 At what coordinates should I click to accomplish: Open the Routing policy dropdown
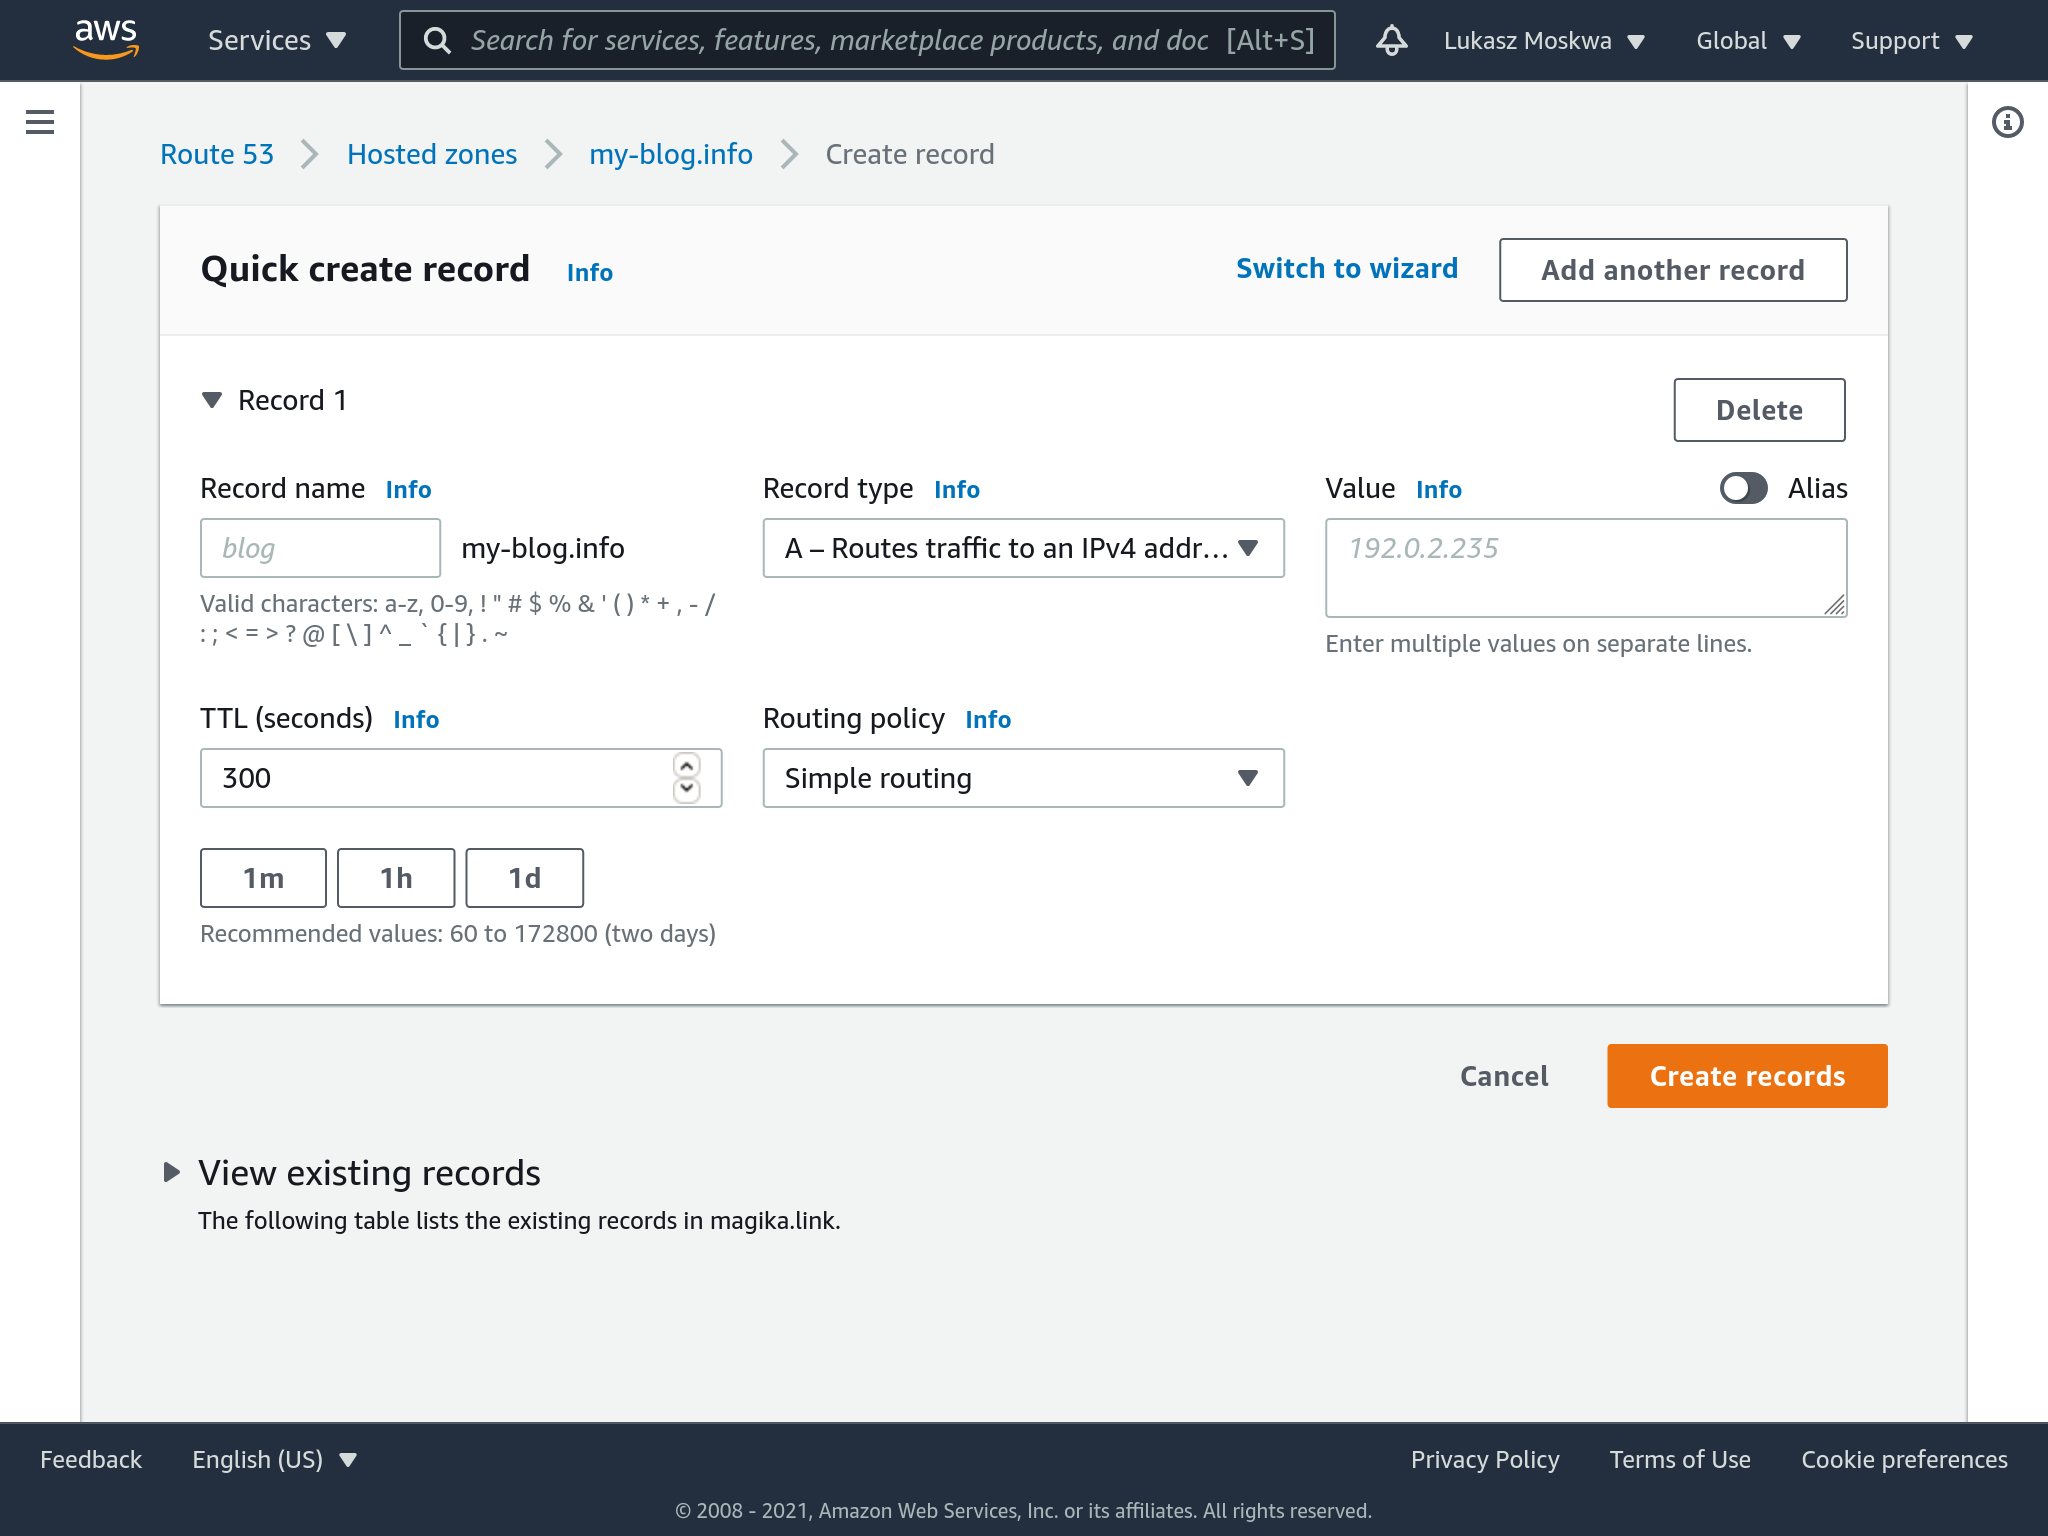[1023, 778]
